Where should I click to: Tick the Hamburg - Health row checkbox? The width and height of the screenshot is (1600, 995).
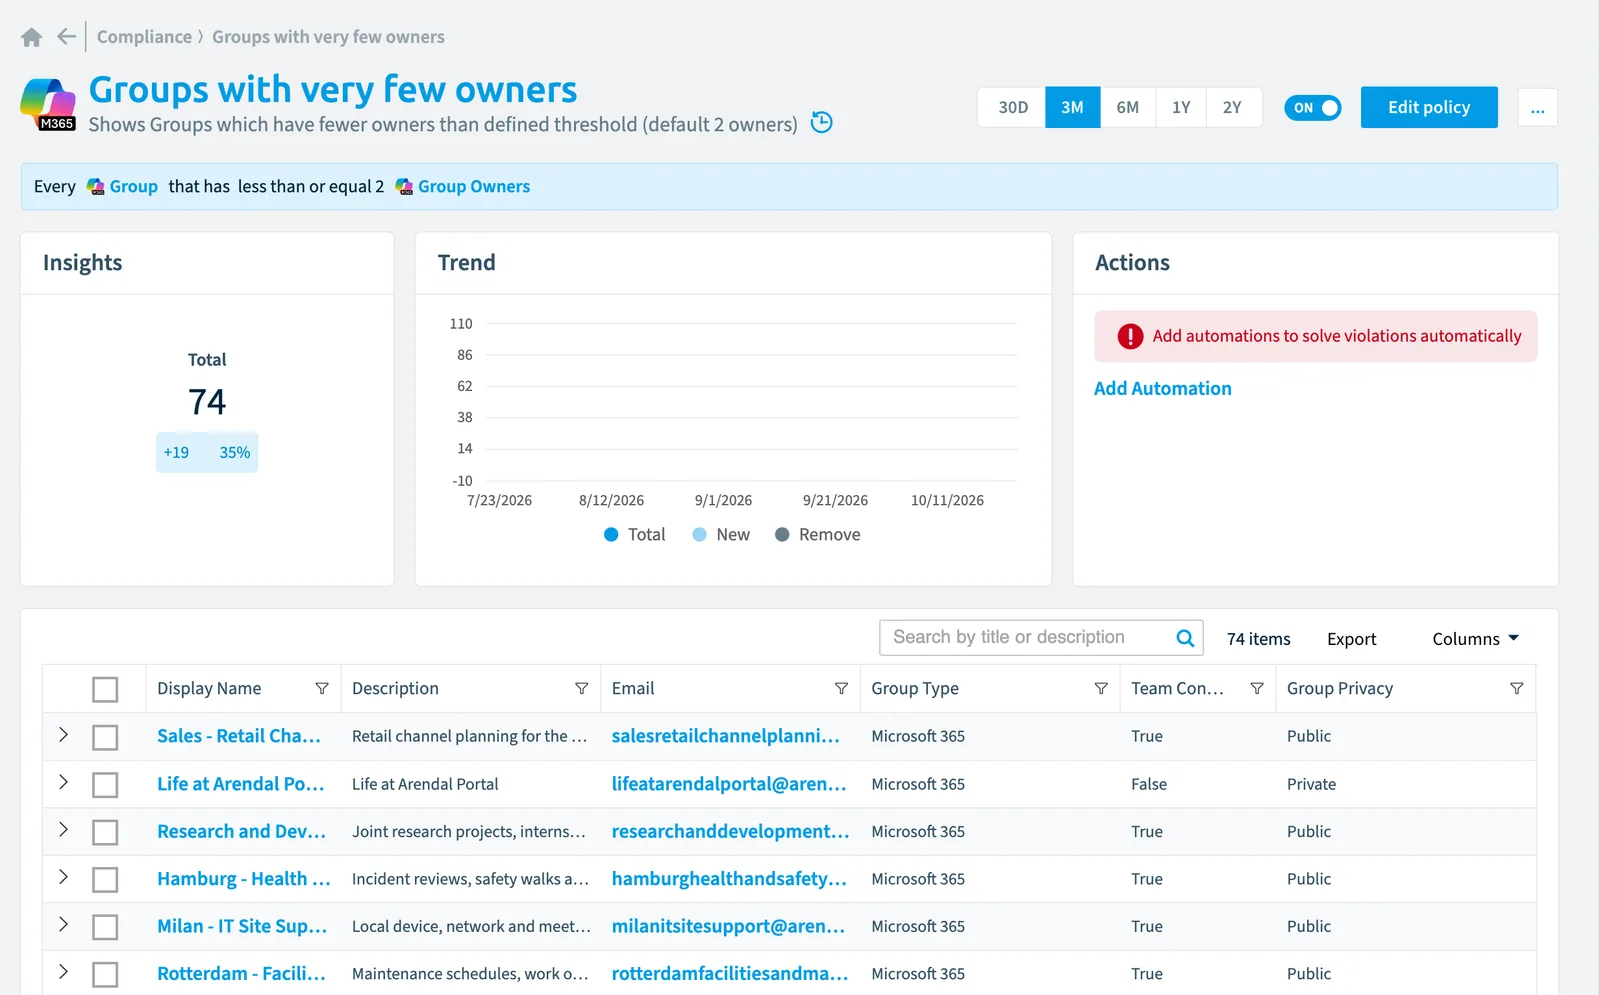click(105, 880)
